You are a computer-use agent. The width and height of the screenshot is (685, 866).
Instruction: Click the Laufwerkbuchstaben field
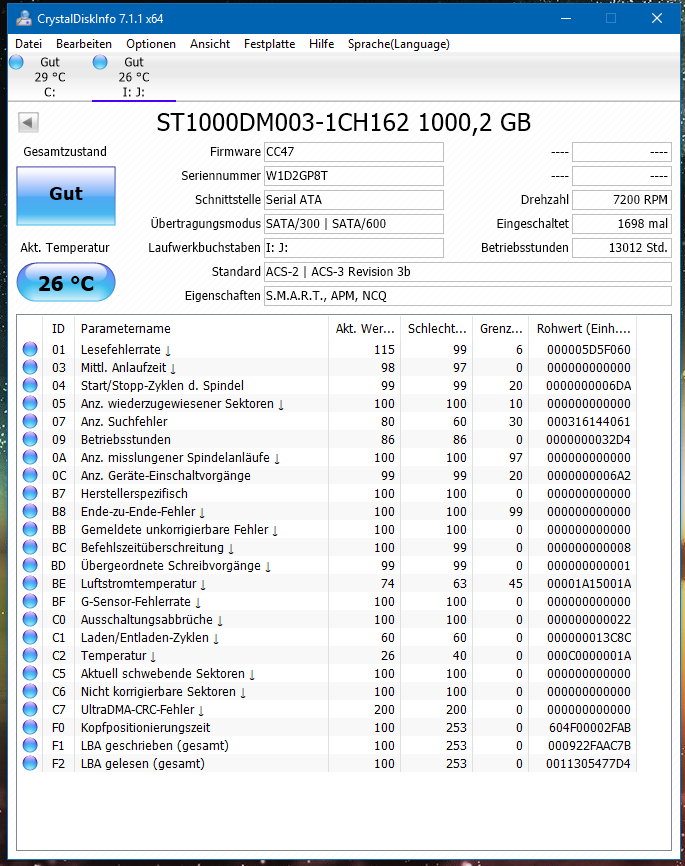point(354,248)
